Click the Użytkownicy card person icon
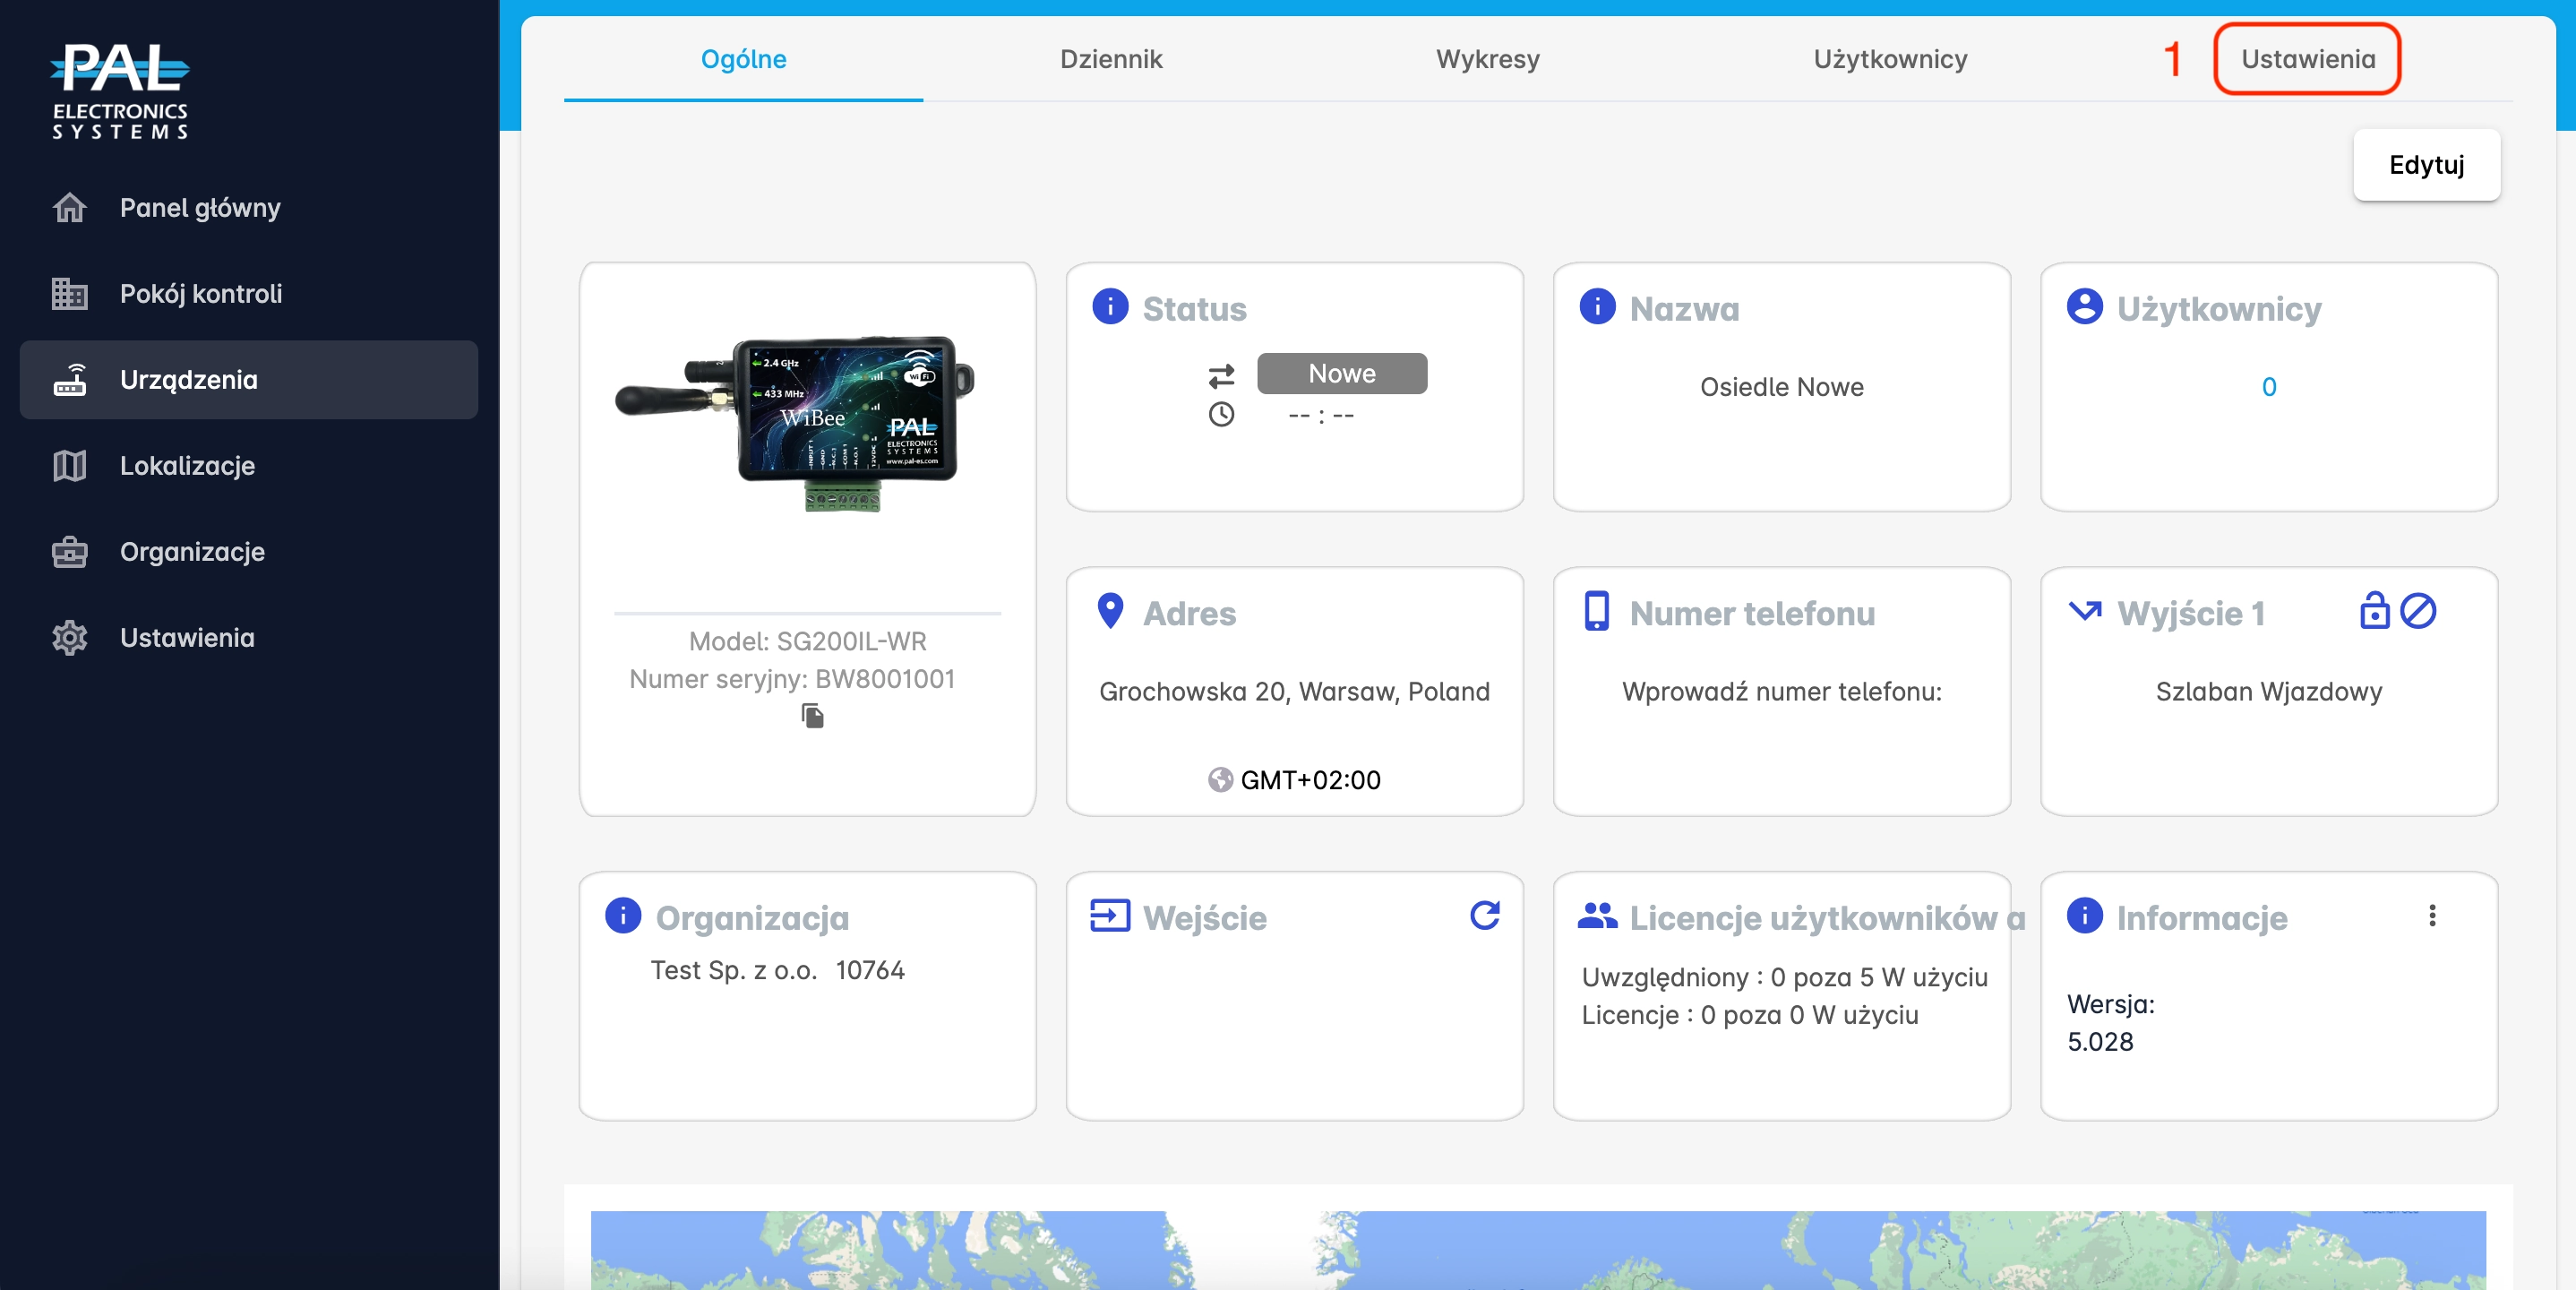Screen dimensions: 2576x1290 pos(2084,307)
